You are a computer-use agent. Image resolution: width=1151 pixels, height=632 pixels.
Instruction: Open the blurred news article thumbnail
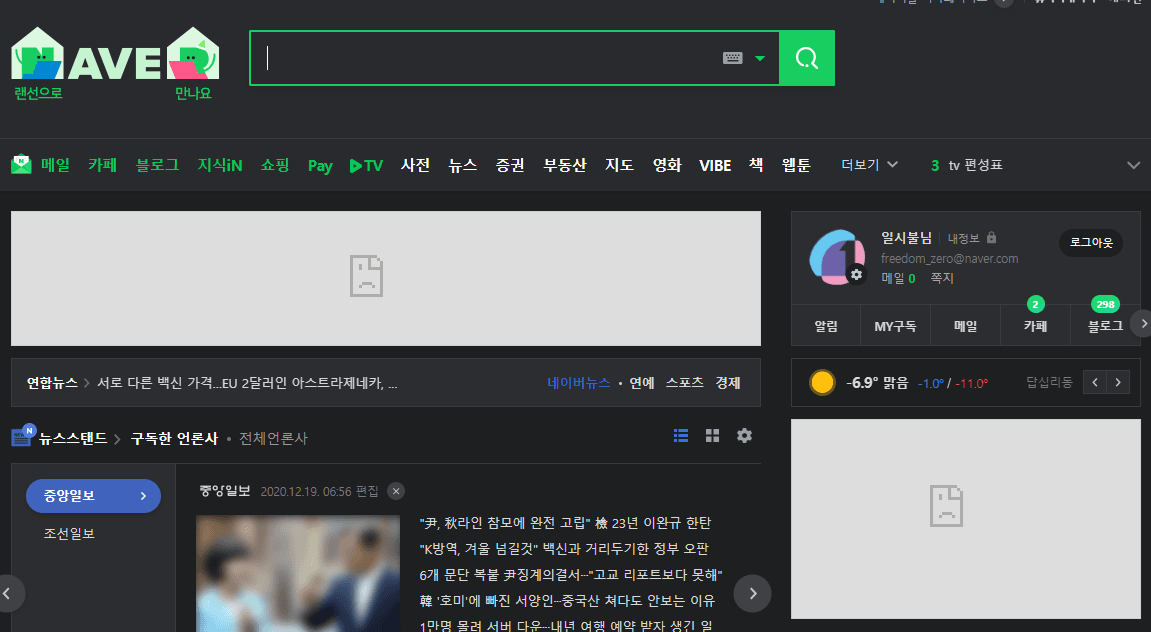298,573
